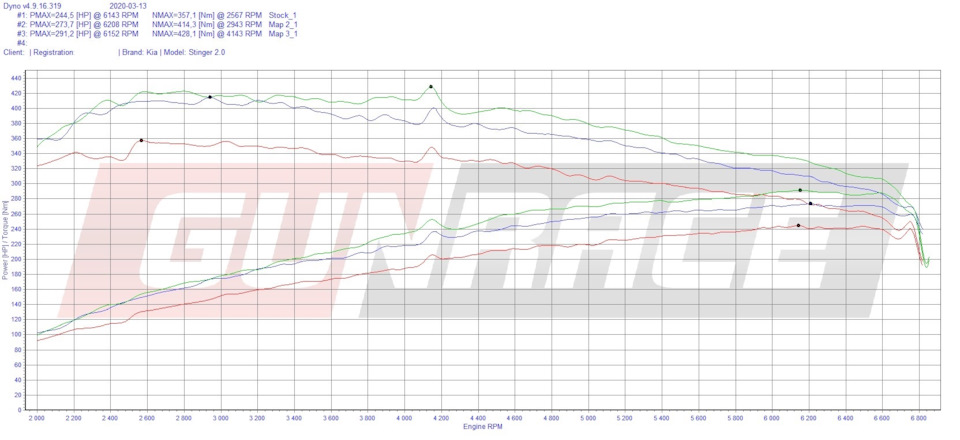Image resolution: width=960 pixels, height=440 pixels.
Task: Click the Model: Stinger 2.0 text
Action: tap(195, 53)
